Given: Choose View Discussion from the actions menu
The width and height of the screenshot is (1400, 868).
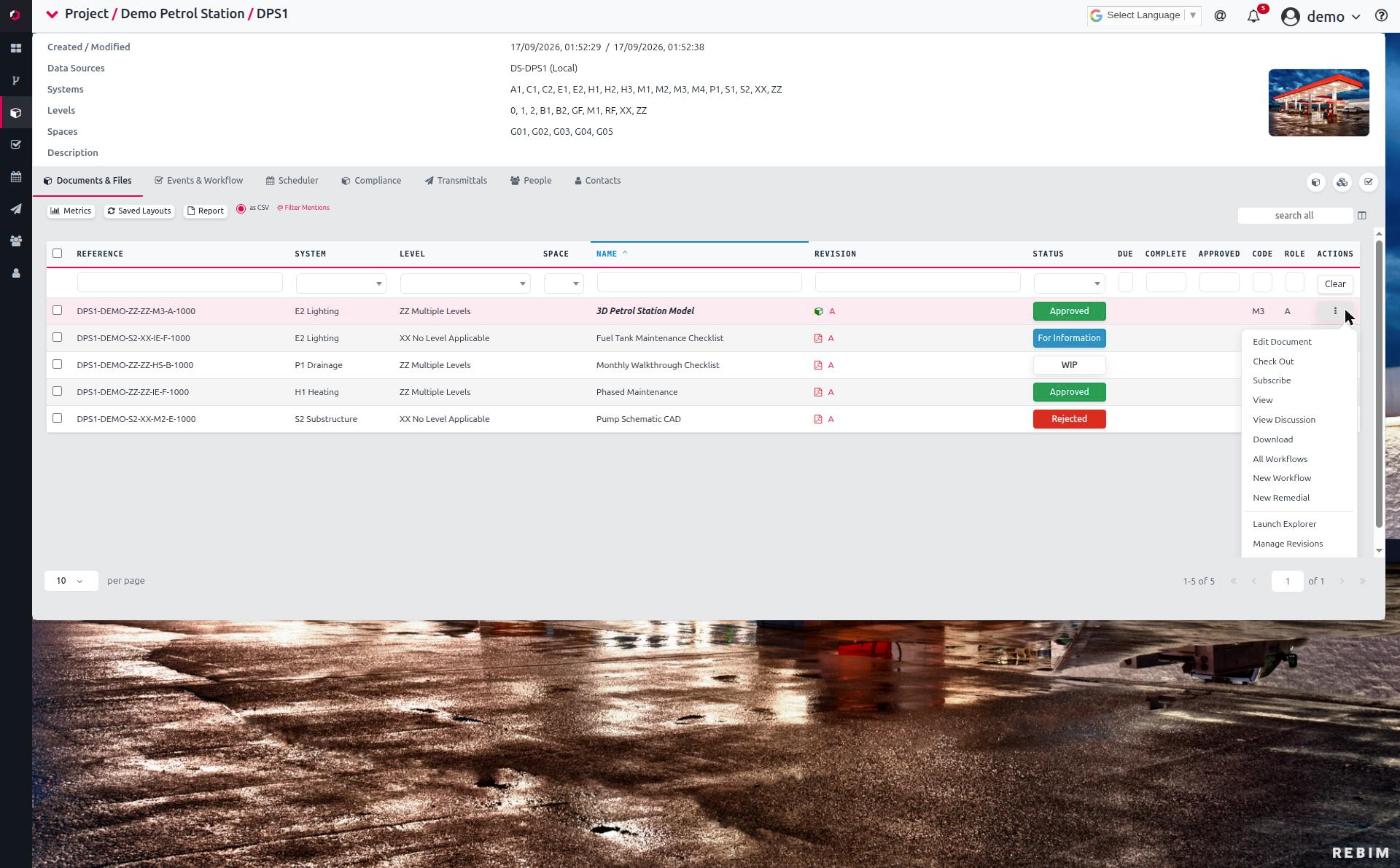Looking at the screenshot, I should coord(1284,420).
